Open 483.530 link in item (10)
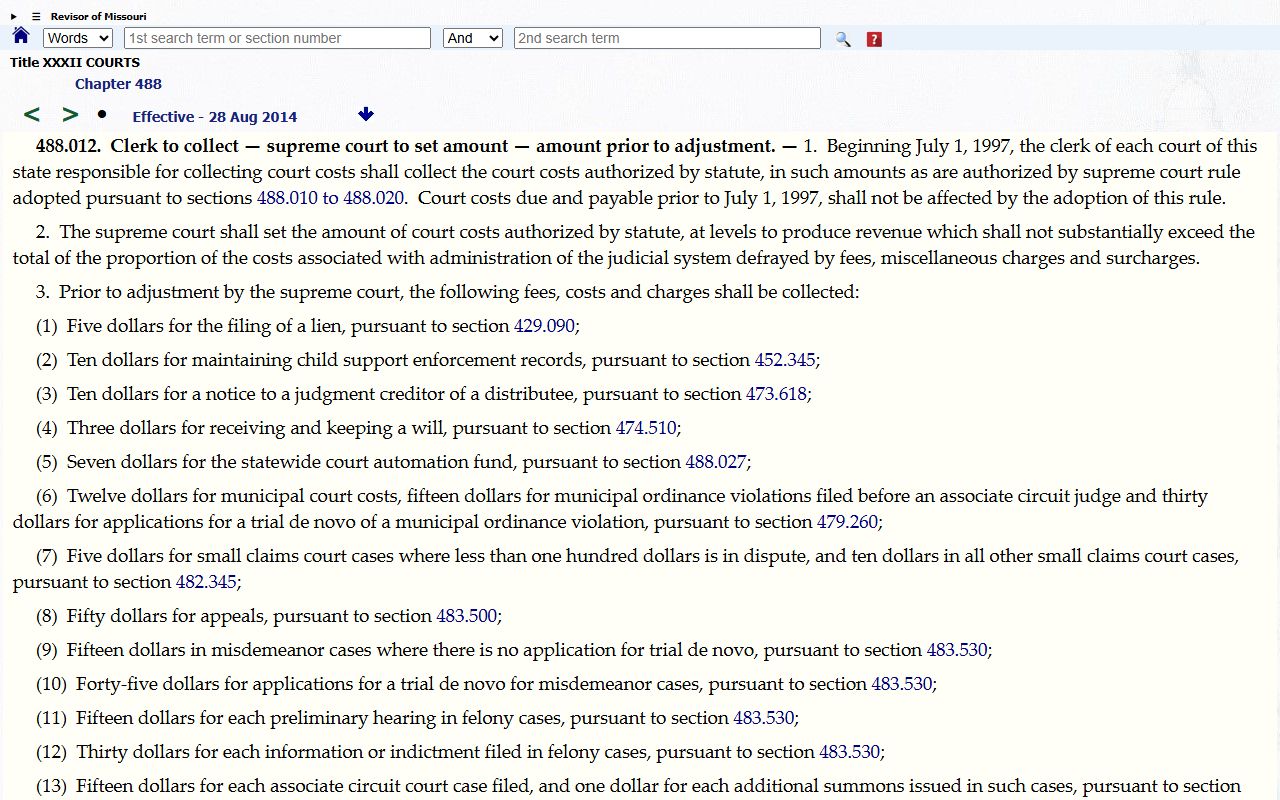This screenshot has height=800, width=1280. (x=902, y=684)
